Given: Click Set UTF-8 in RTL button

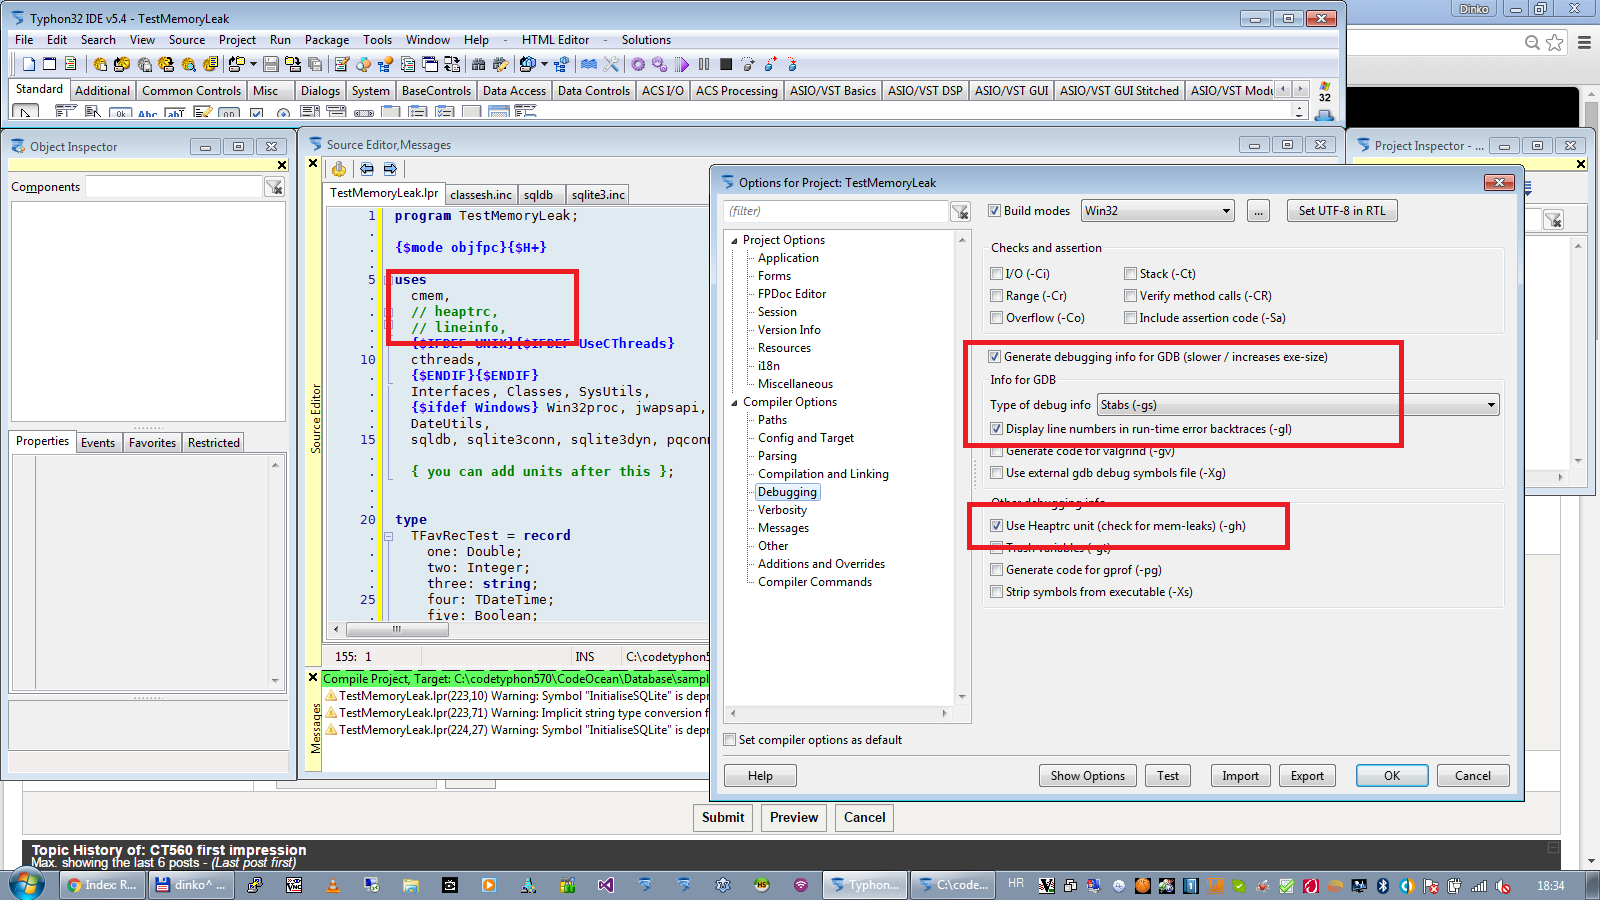Looking at the screenshot, I should (1342, 211).
